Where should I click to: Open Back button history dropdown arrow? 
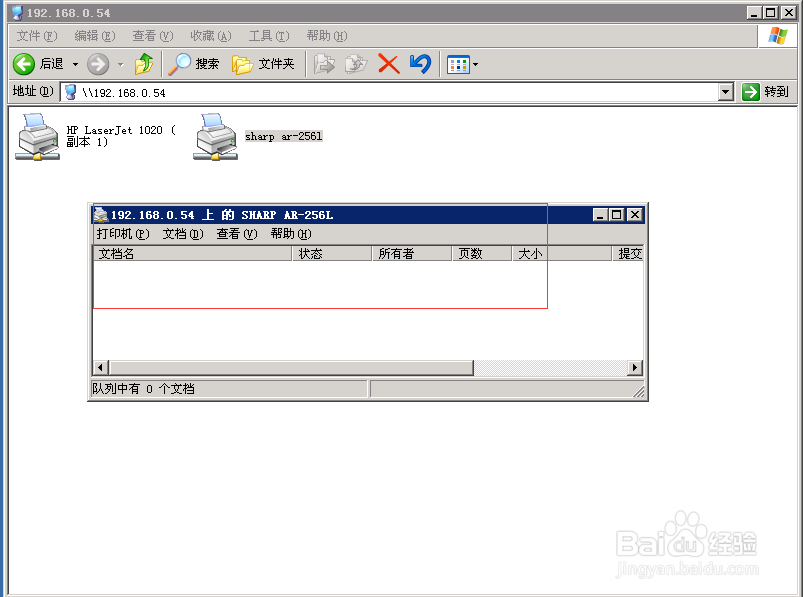(x=75, y=65)
